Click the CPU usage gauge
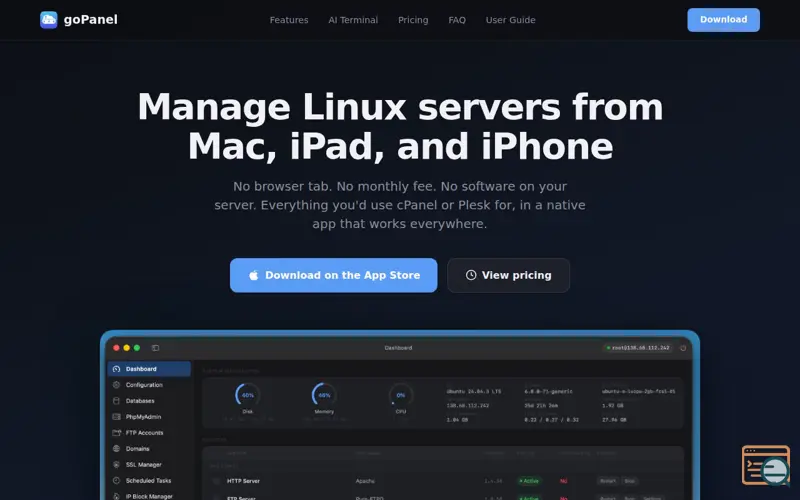The width and height of the screenshot is (800, 500). pyautogui.click(x=401, y=395)
